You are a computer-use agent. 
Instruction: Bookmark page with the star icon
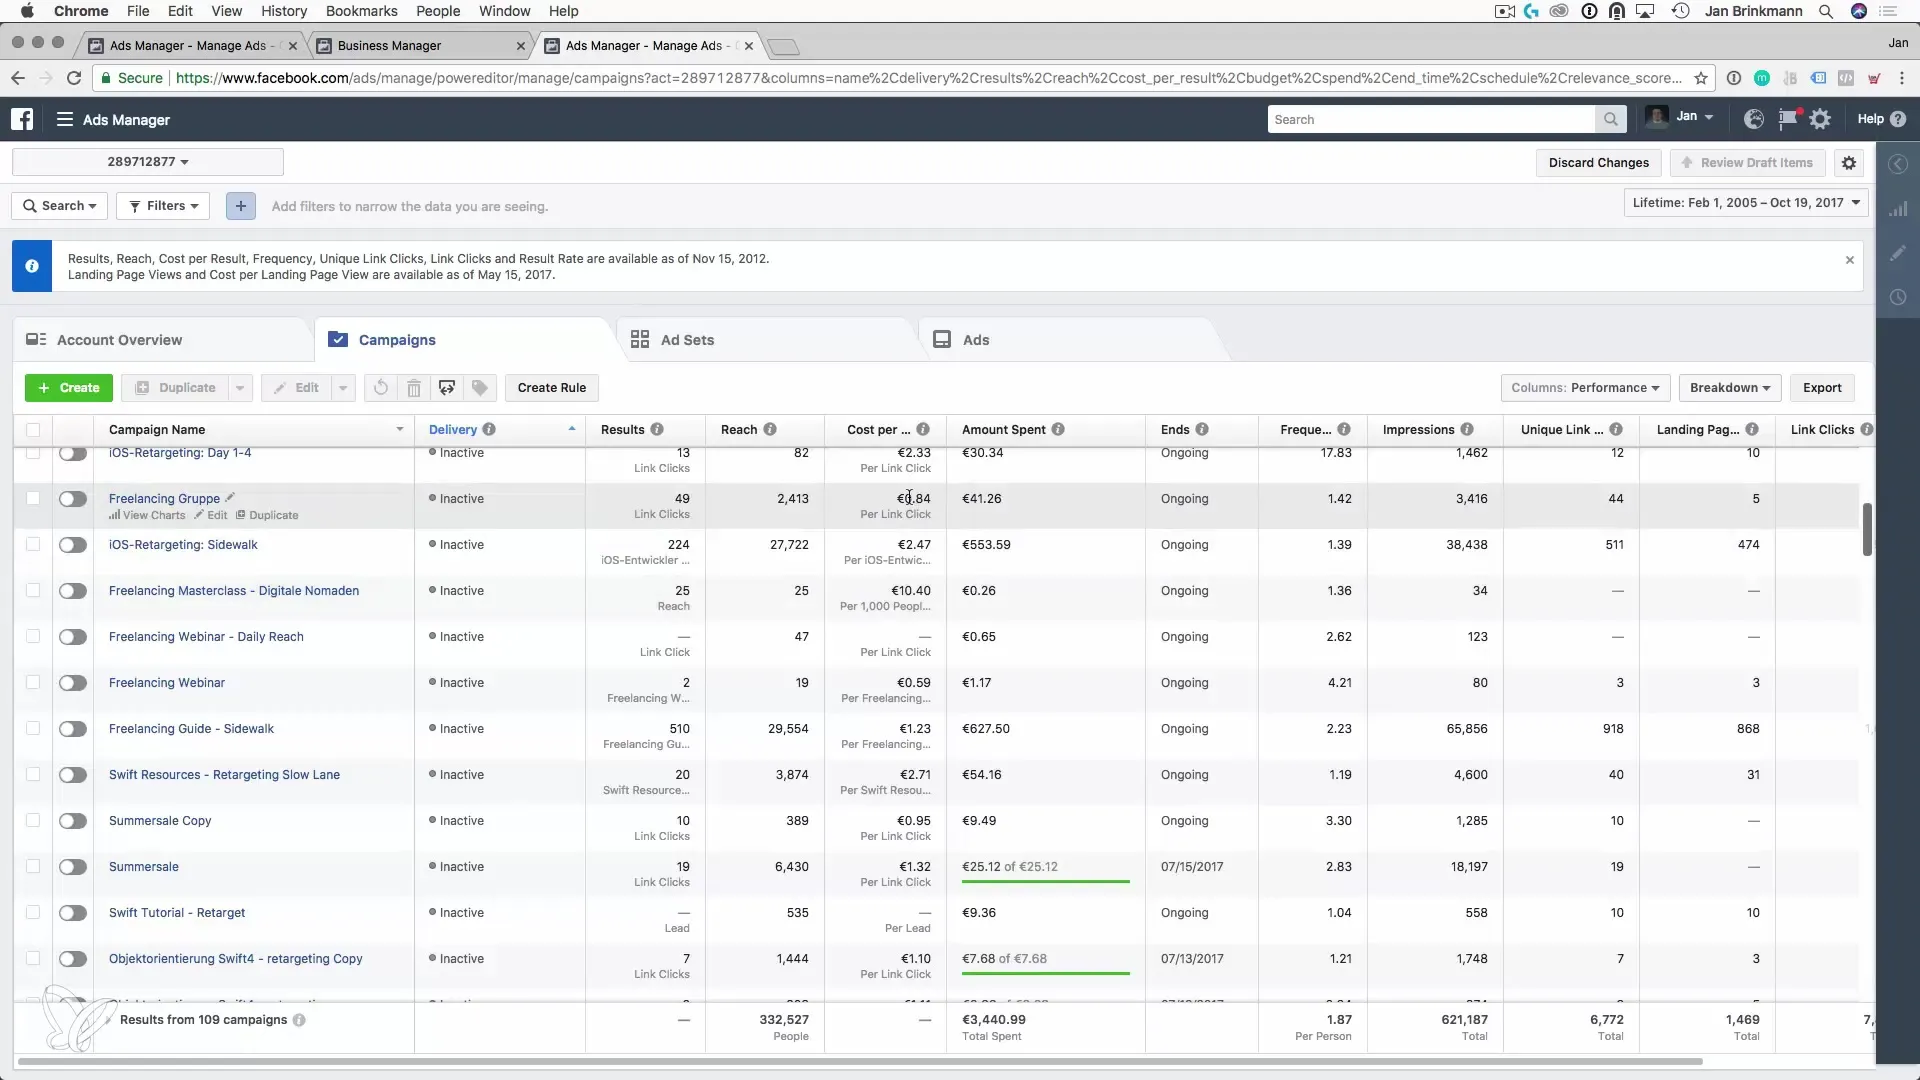(1701, 78)
